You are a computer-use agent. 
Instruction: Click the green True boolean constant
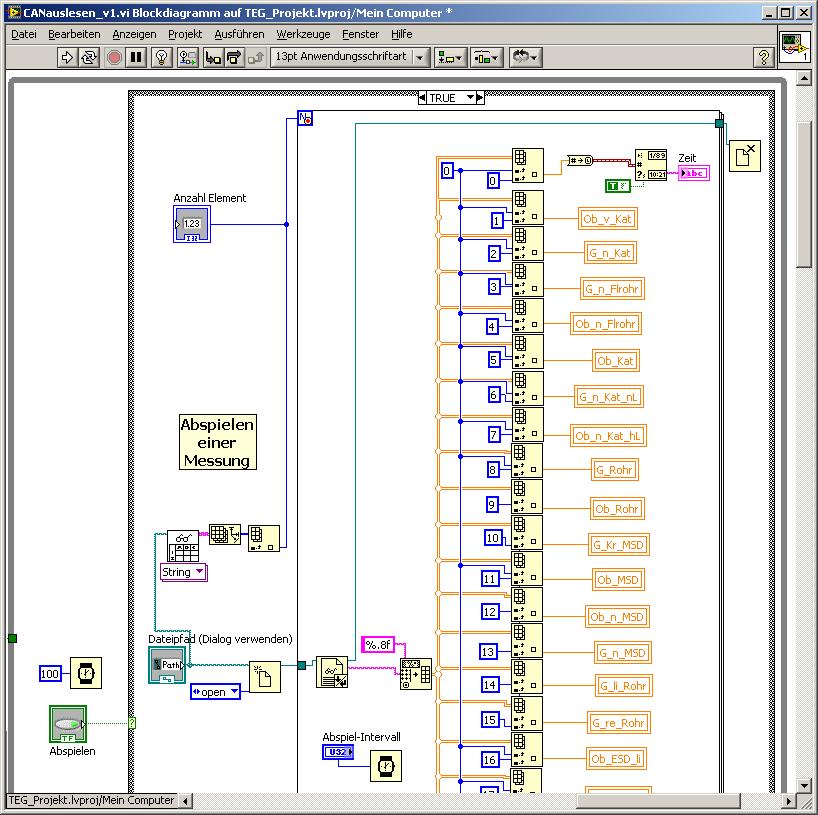coord(618,186)
